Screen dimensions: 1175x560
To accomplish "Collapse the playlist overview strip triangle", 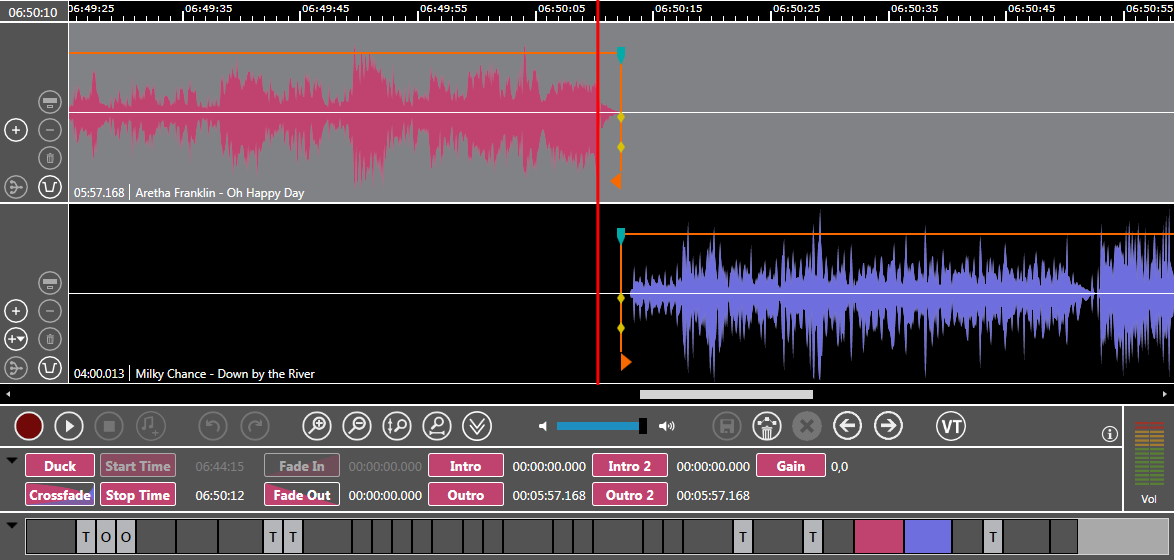I will (12, 525).
